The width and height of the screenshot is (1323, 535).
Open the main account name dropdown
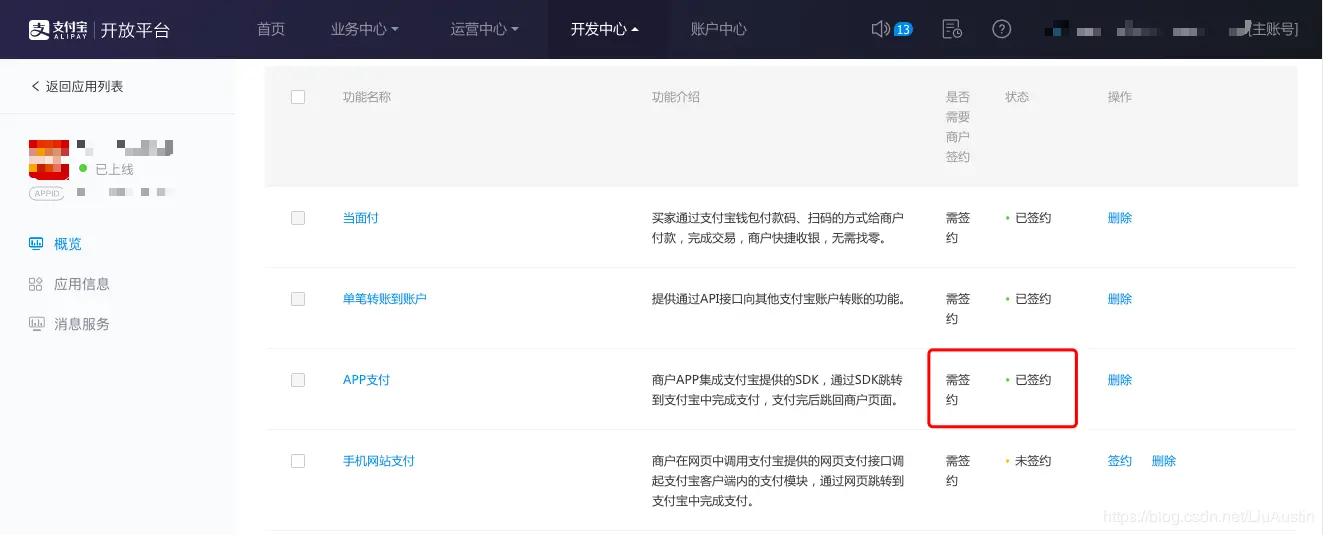[1172, 30]
